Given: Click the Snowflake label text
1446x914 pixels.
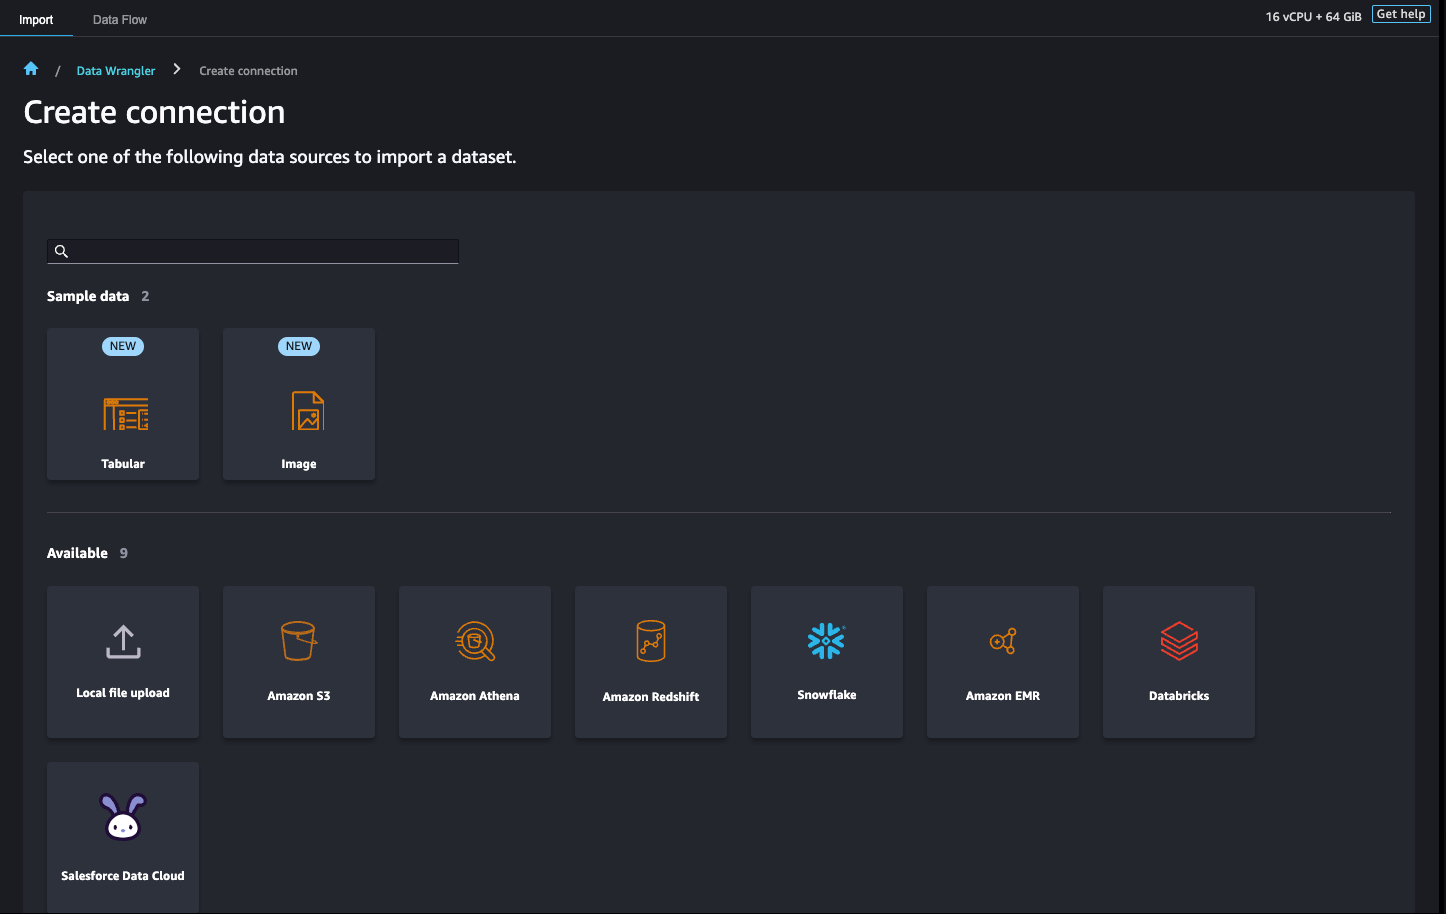Looking at the screenshot, I should (827, 695).
